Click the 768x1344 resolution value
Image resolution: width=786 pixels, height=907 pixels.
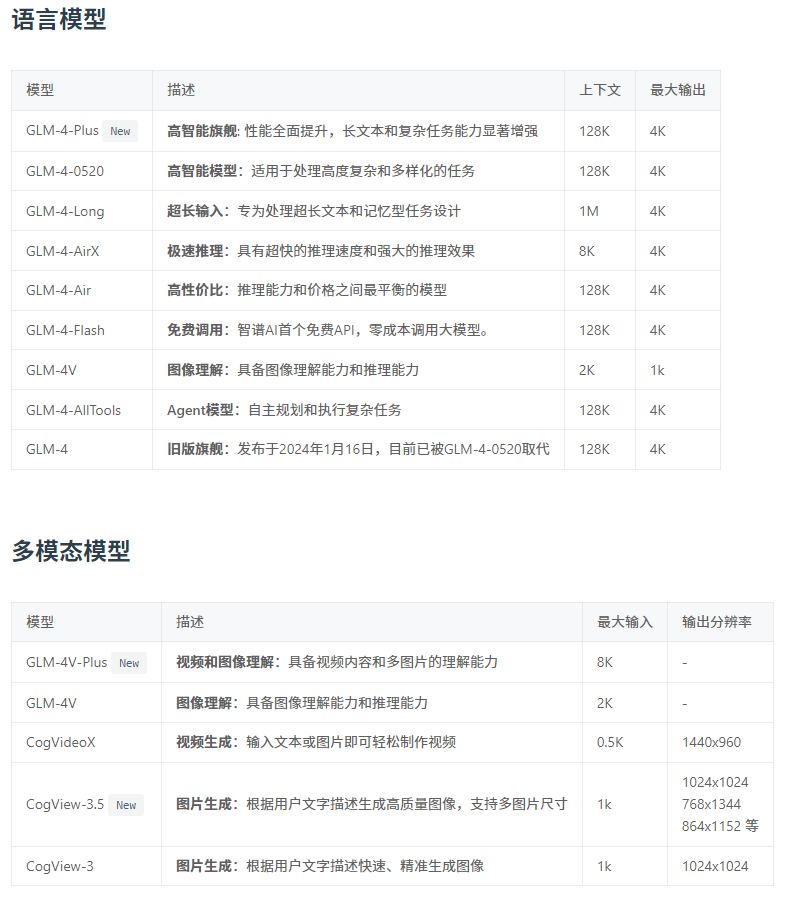(x=711, y=805)
